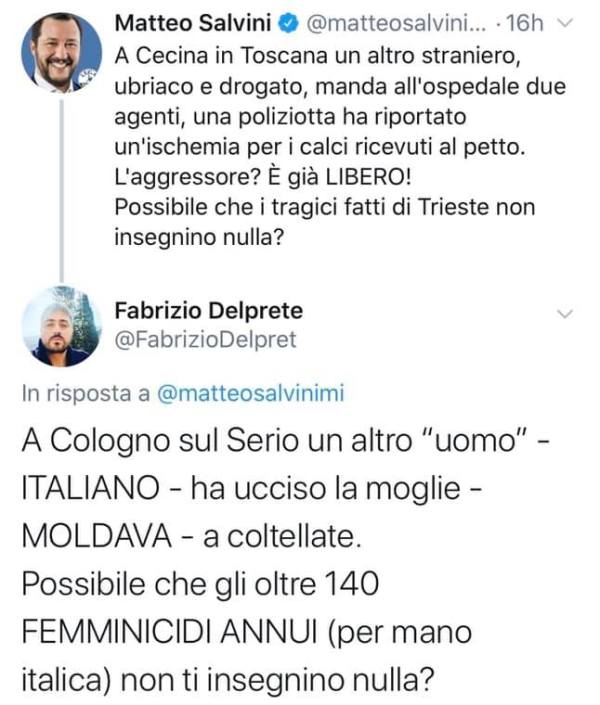This screenshot has width=600, height=705.
Task: Click the 'L'aggressore? È già LIBERO!' line
Action: click(x=263, y=178)
